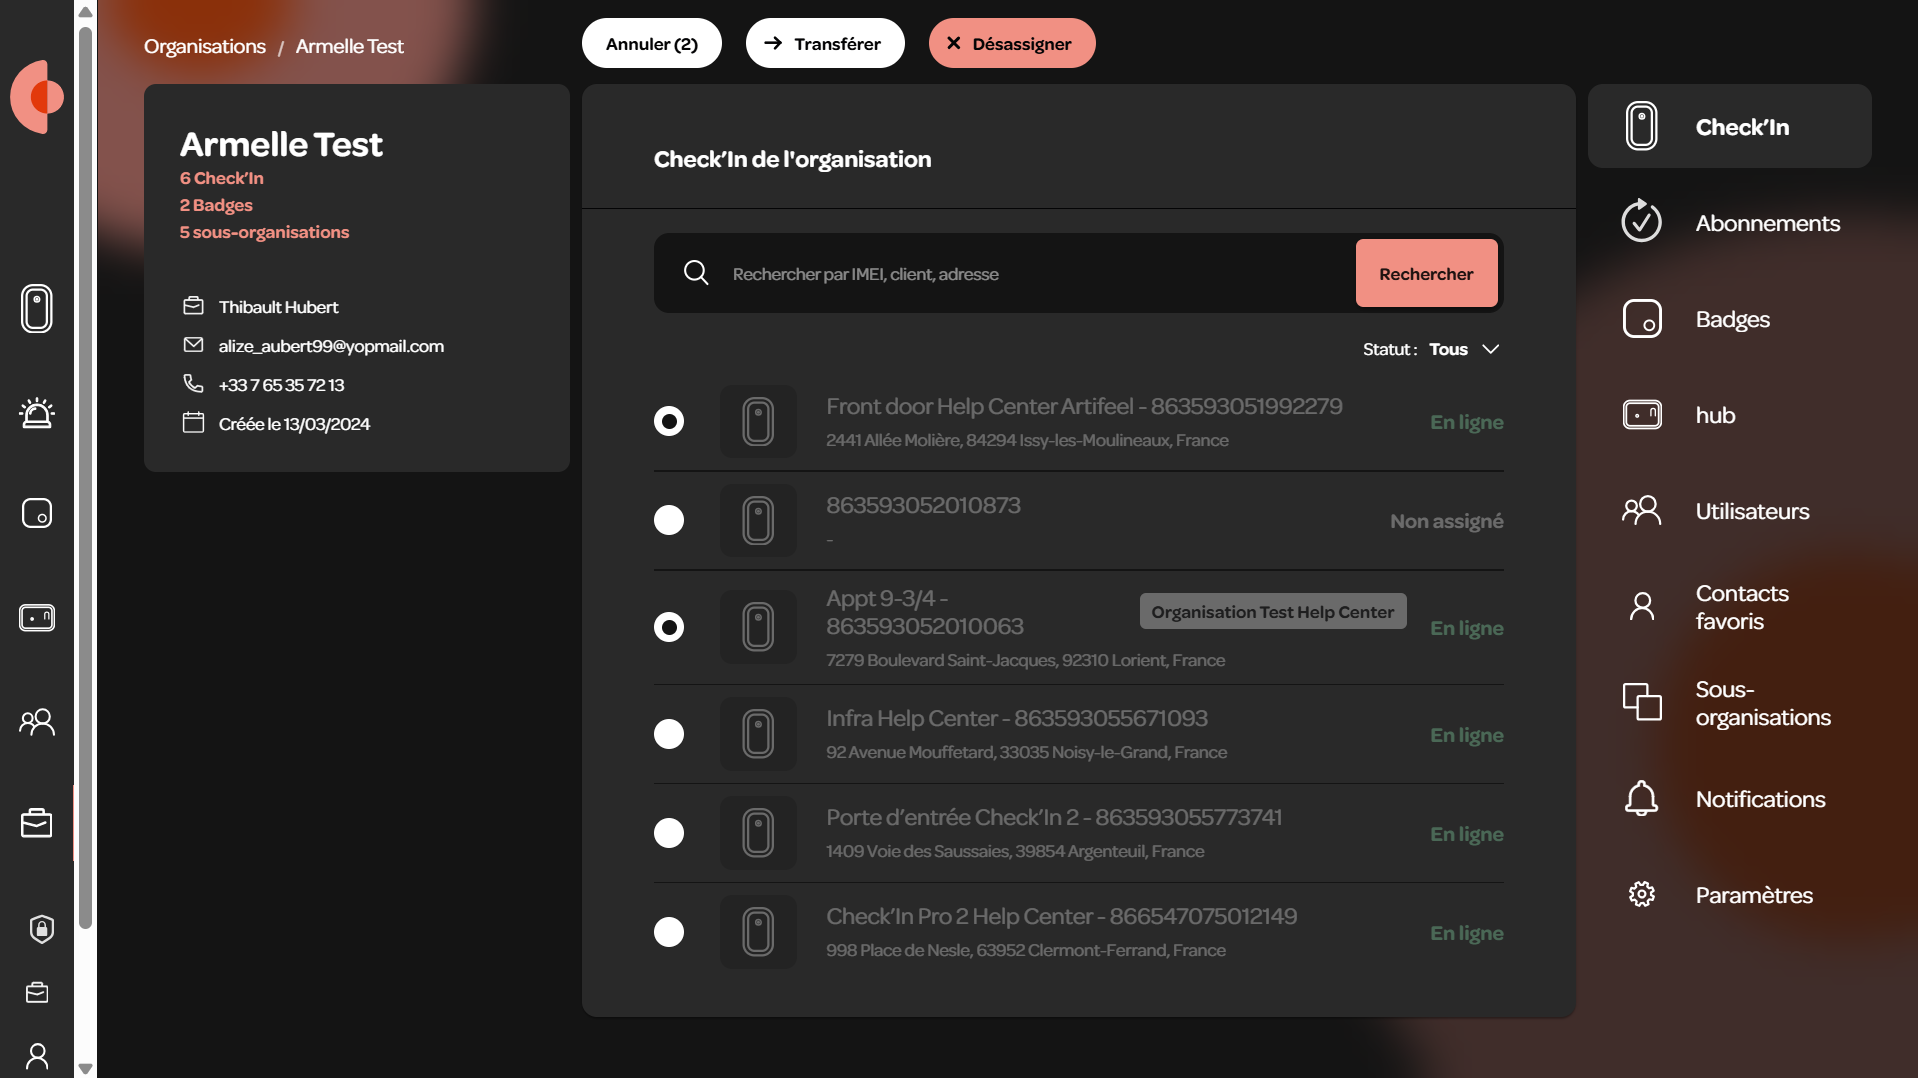Click device icon of Check'In Pro 2 Help Center
This screenshot has width=1918, height=1078.
tap(758, 932)
